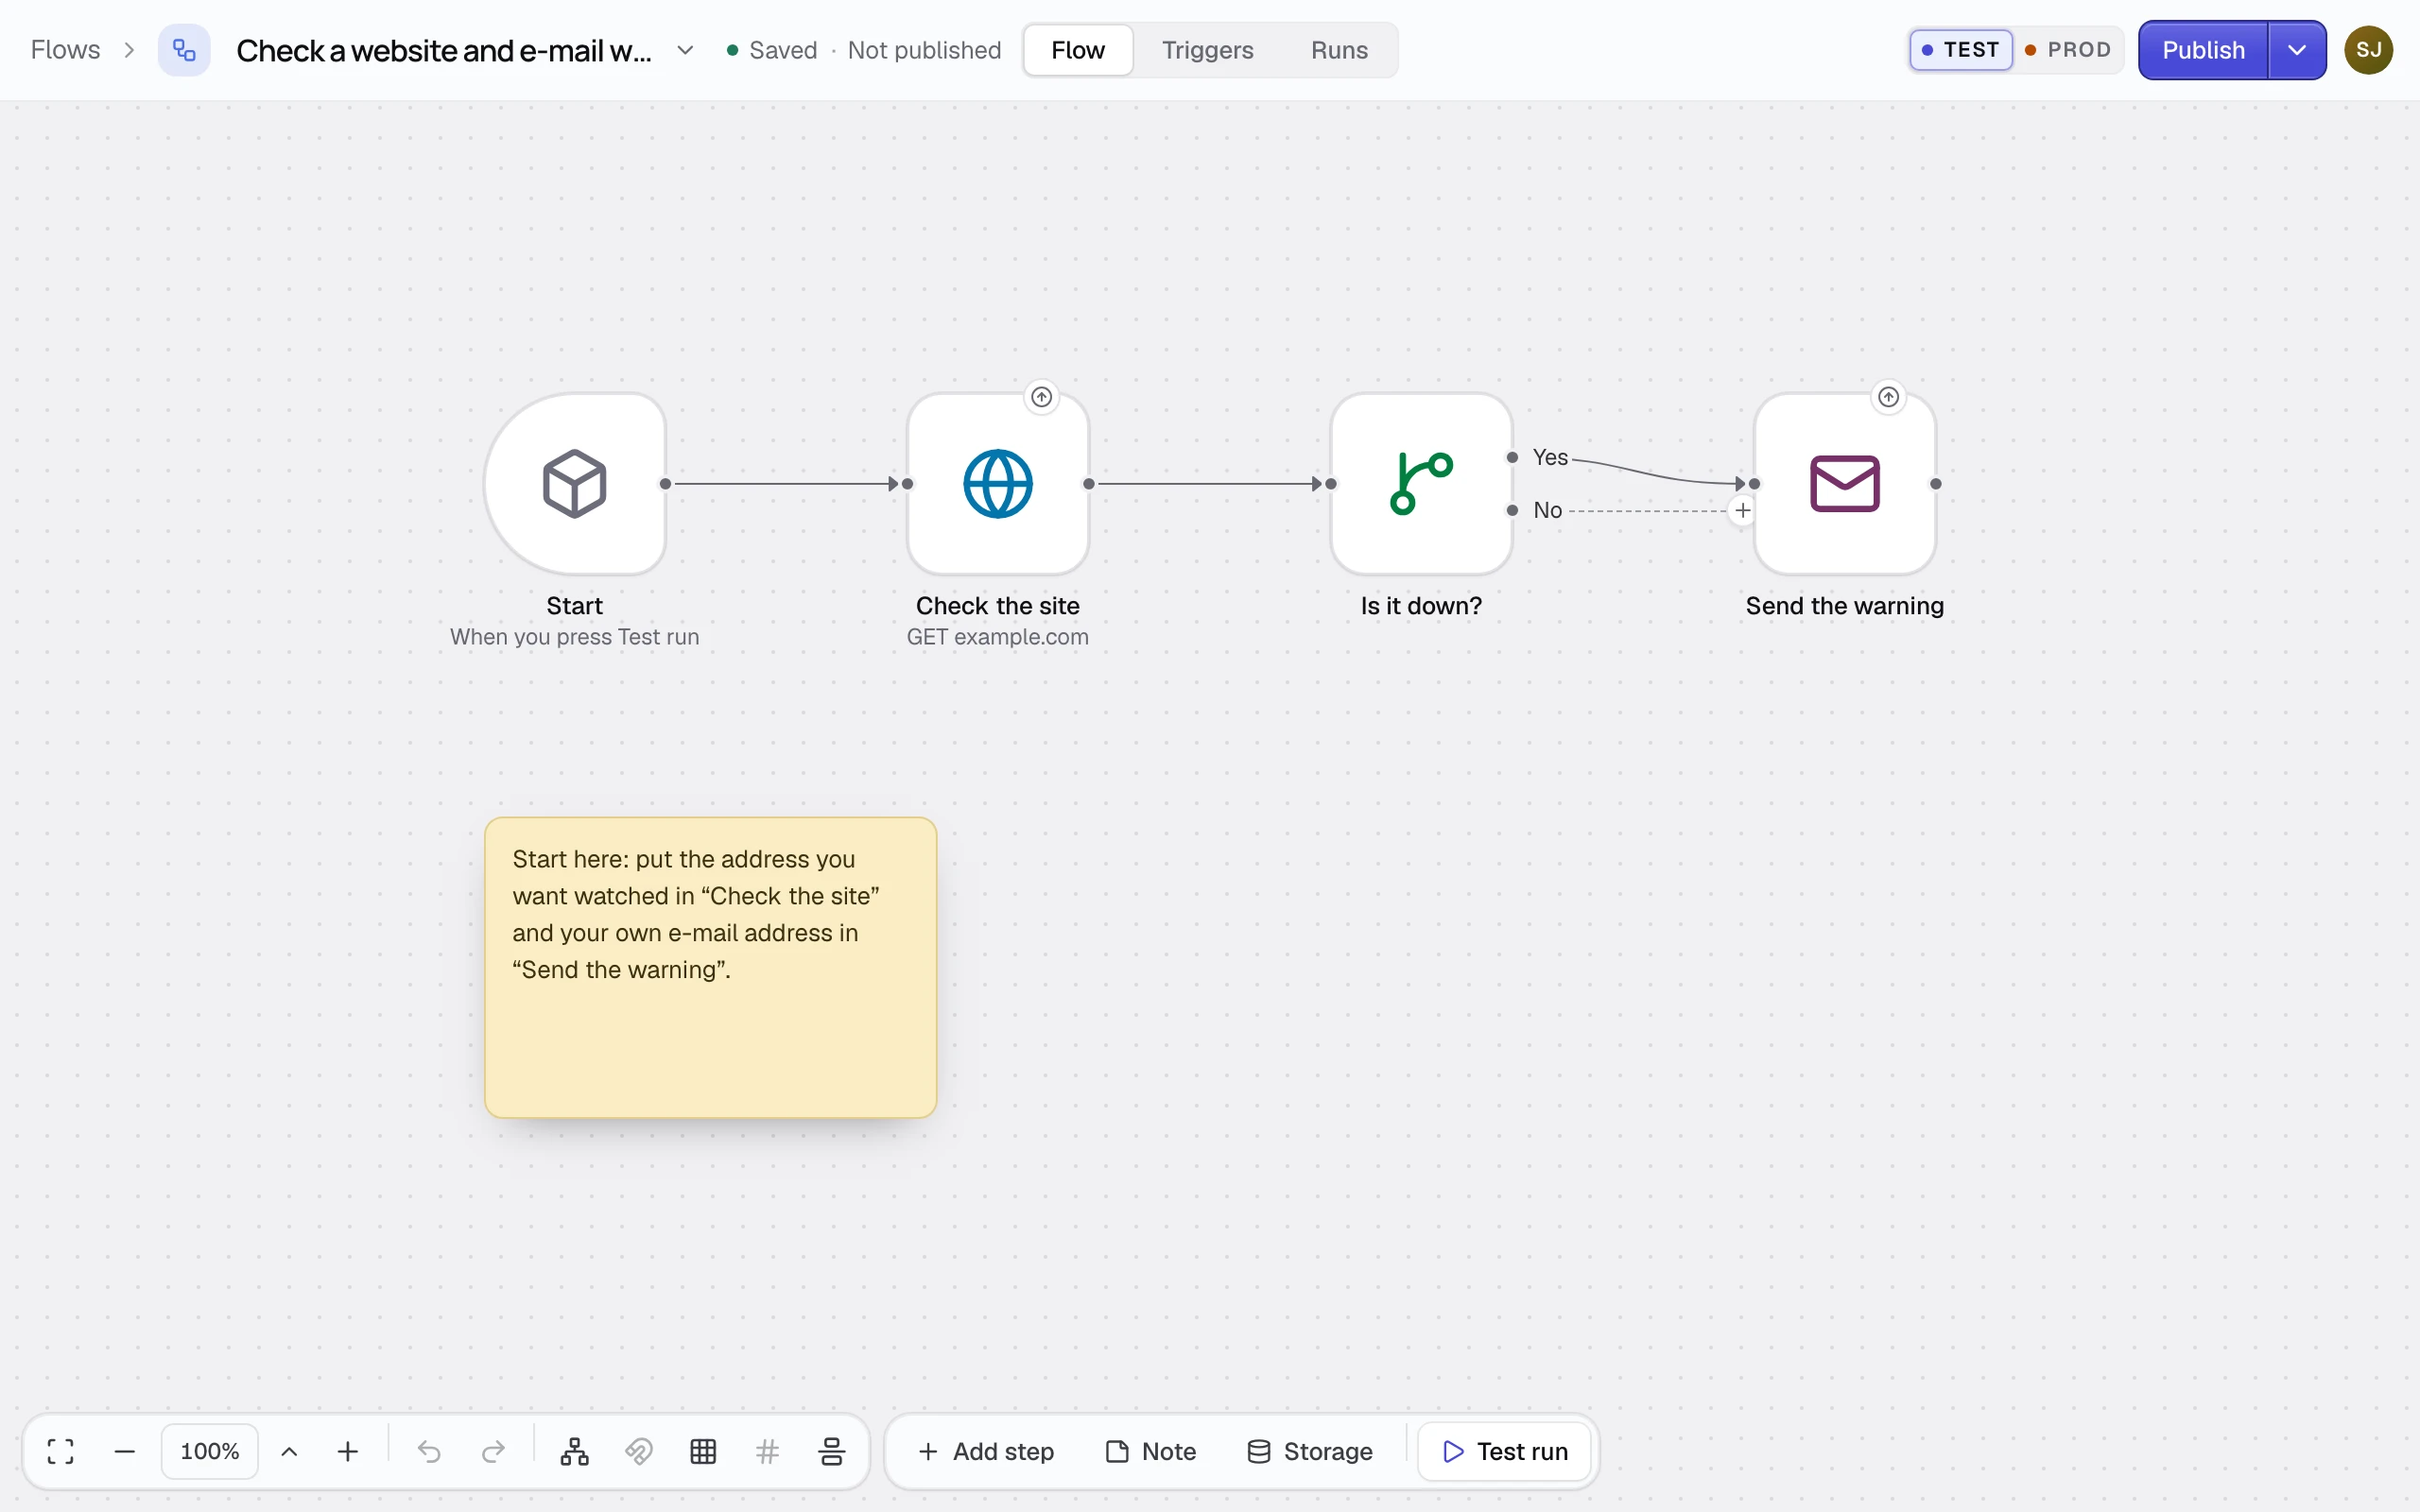Viewport: 2420px width, 1512px height.
Task: Open the SJ user avatar menu
Action: click(x=2368, y=50)
